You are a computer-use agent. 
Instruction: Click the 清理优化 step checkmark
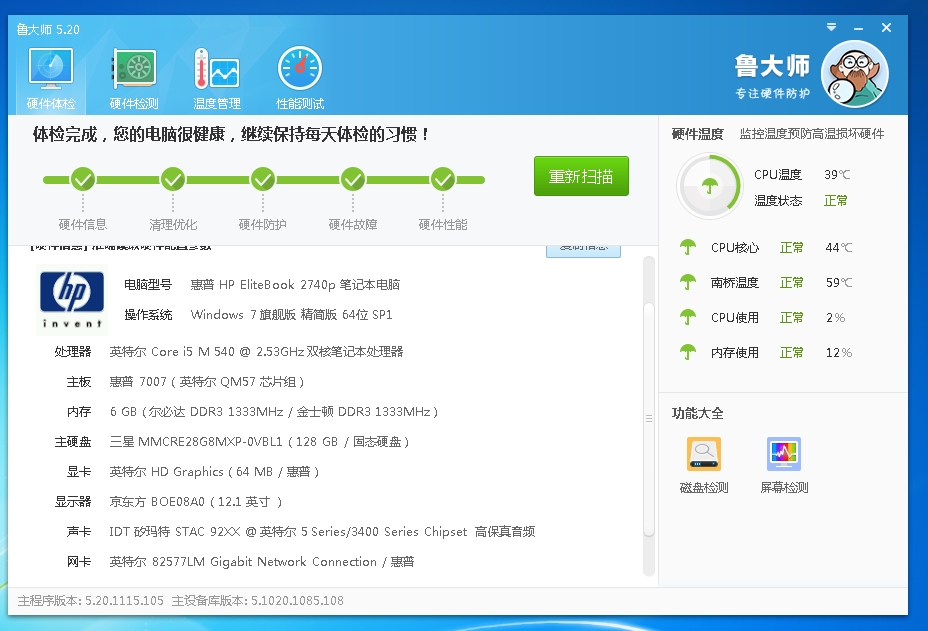[x=173, y=179]
